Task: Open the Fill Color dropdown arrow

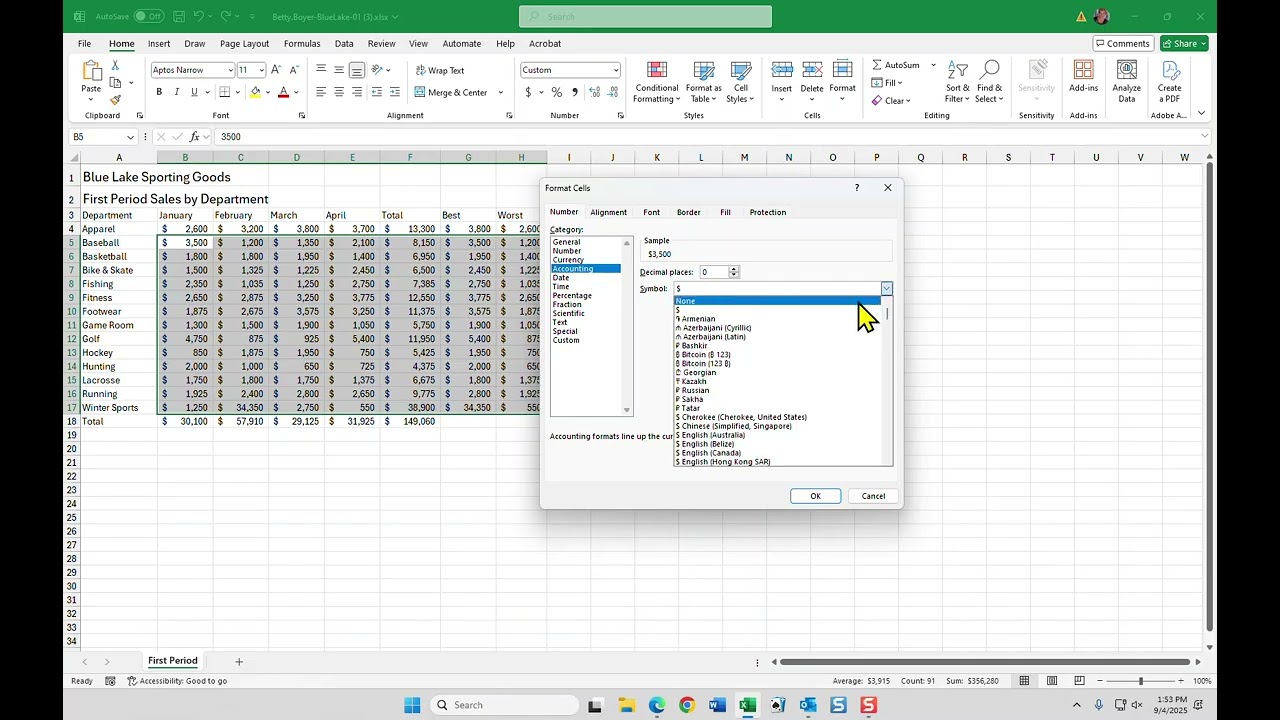Action: pyautogui.click(x=268, y=93)
